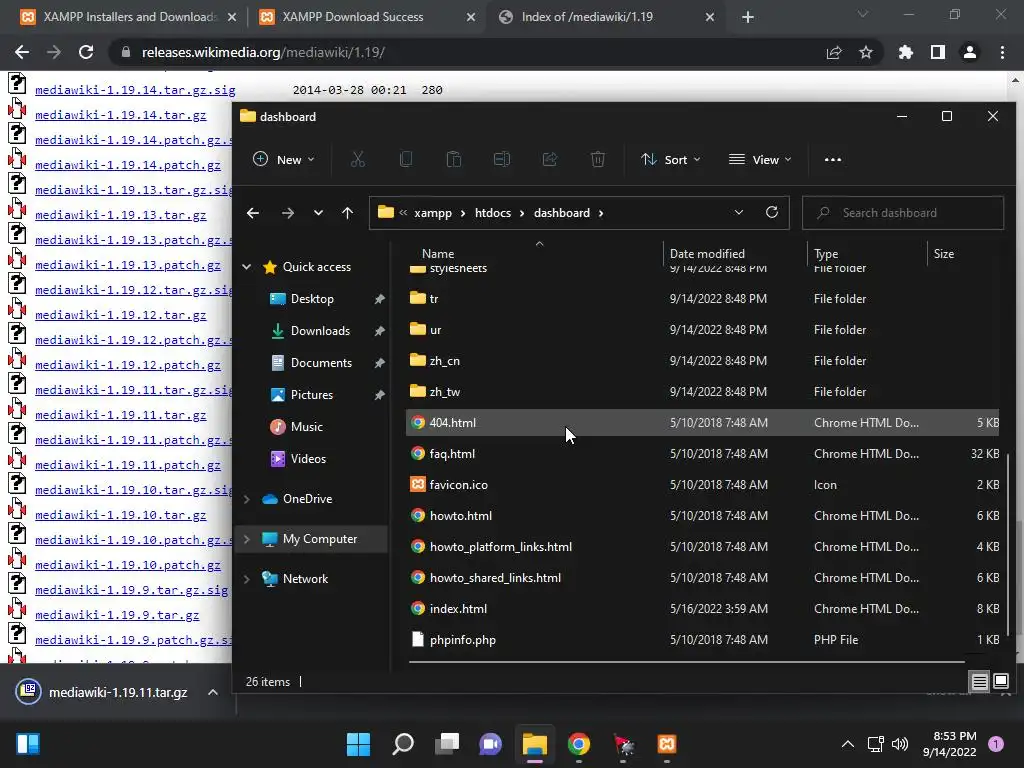
Task: Switch to XAMPP Installers and Downloads tab
Action: [130, 17]
